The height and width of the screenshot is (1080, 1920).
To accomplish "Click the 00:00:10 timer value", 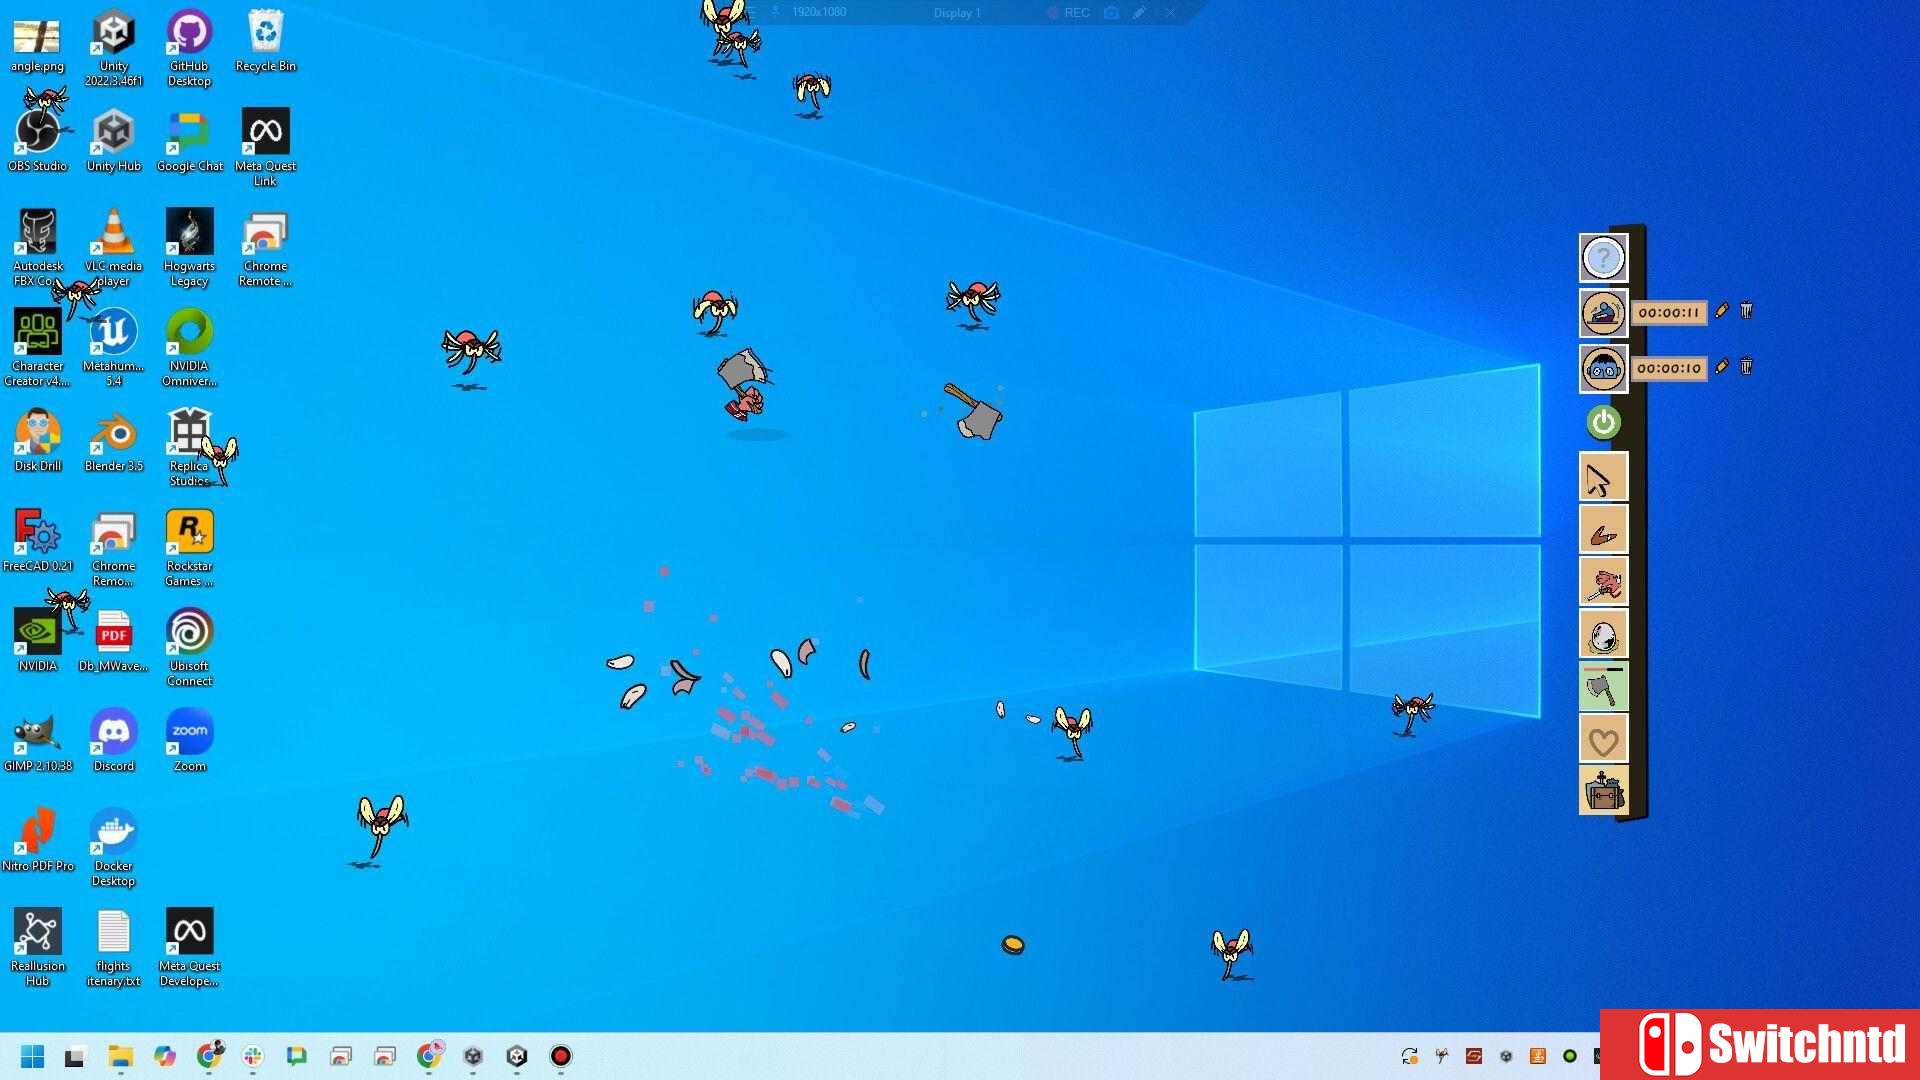I will point(1669,369).
